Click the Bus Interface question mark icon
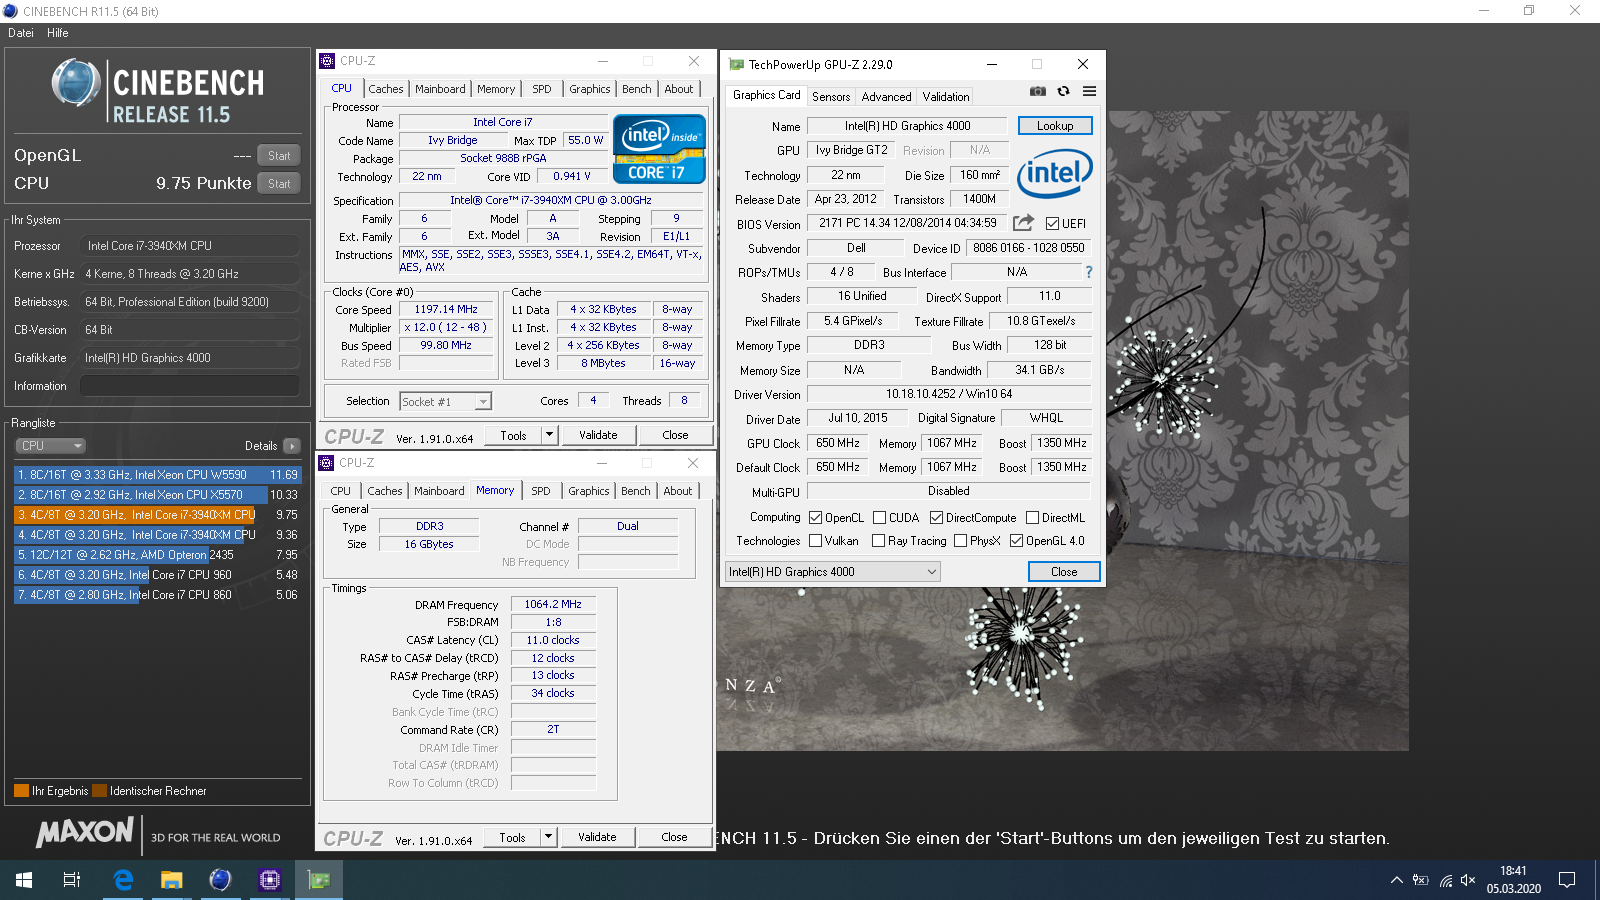 (x=1089, y=272)
